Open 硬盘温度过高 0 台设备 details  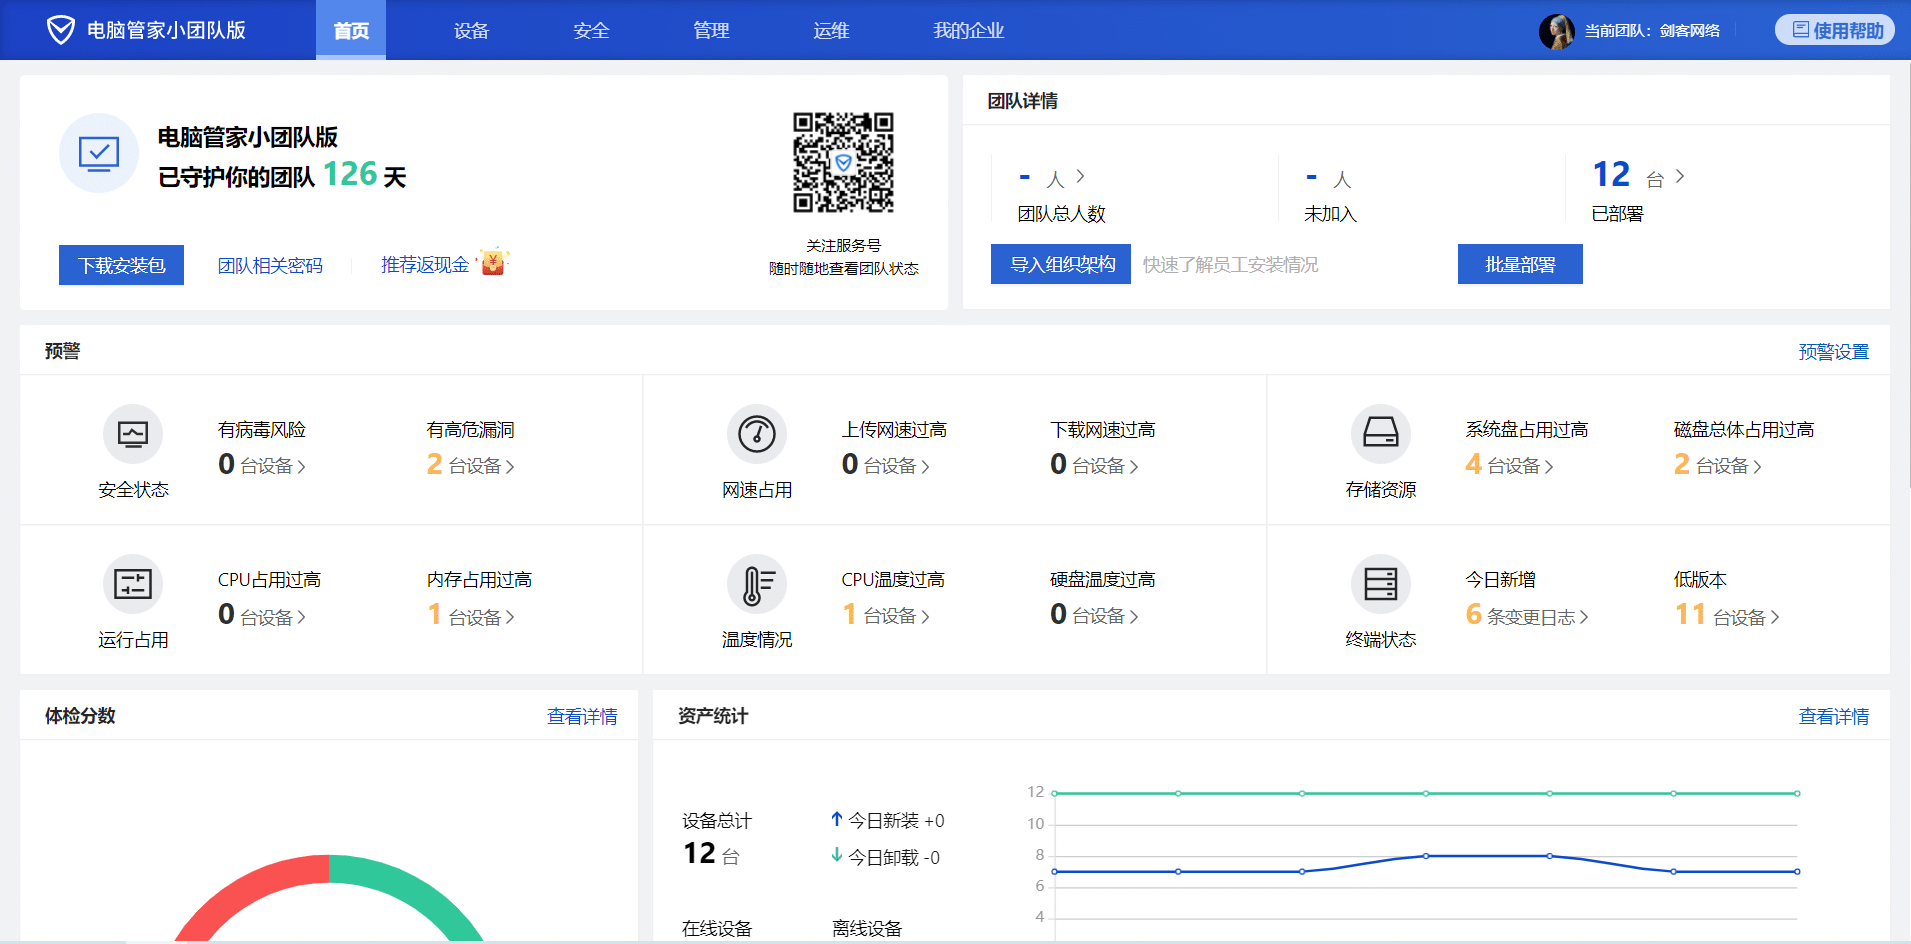click(x=1094, y=615)
